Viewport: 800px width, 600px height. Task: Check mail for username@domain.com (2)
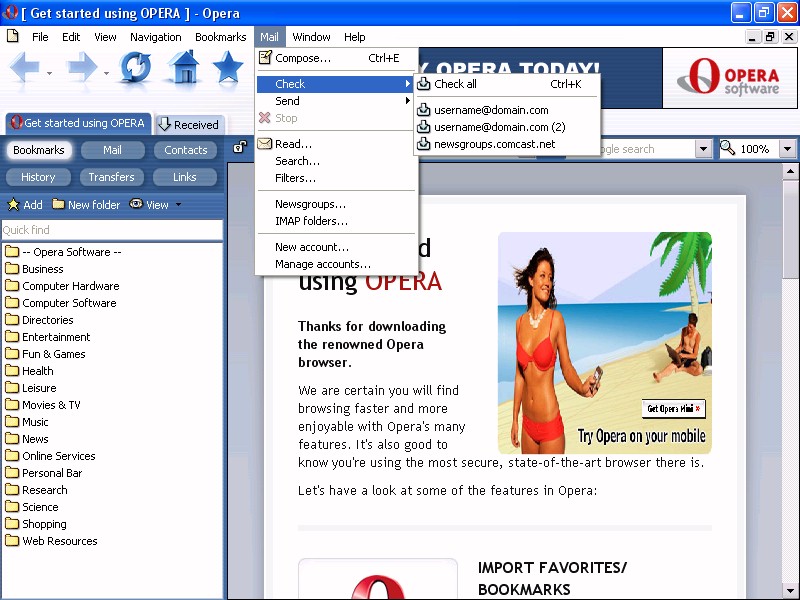[x=507, y=127]
